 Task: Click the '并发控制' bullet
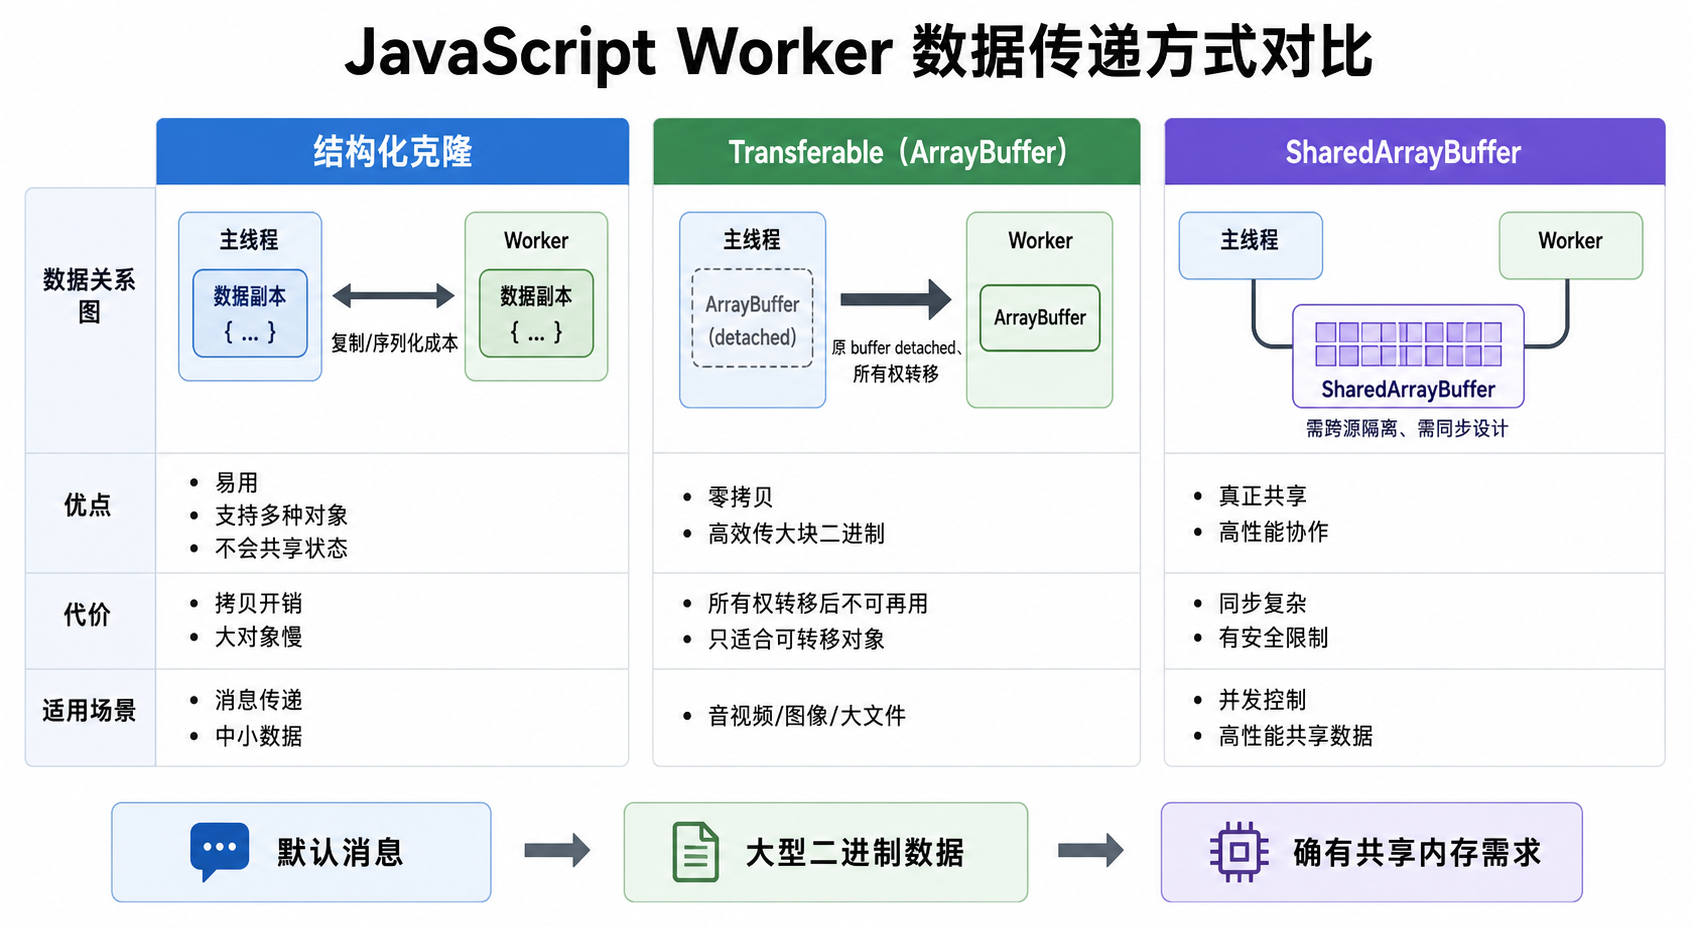(x=1262, y=700)
